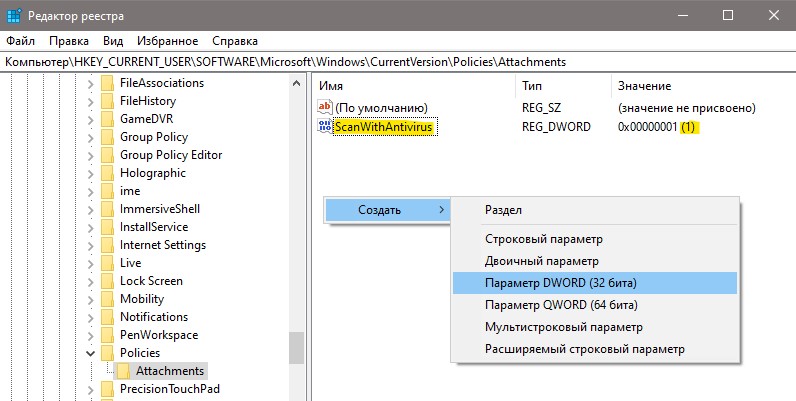This screenshot has width=796, height=401.
Task: Open the Правка menu
Action: 69,41
